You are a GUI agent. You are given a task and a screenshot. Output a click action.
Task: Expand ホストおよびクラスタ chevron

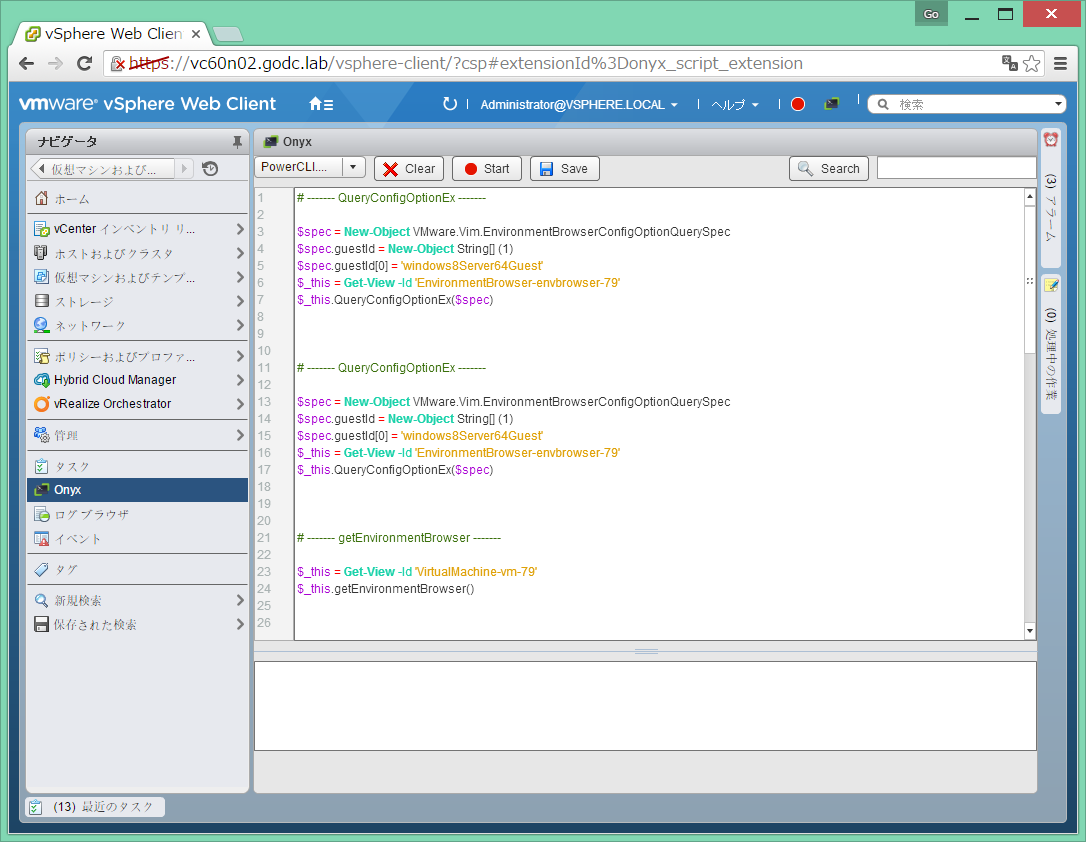click(x=240, y=253)
